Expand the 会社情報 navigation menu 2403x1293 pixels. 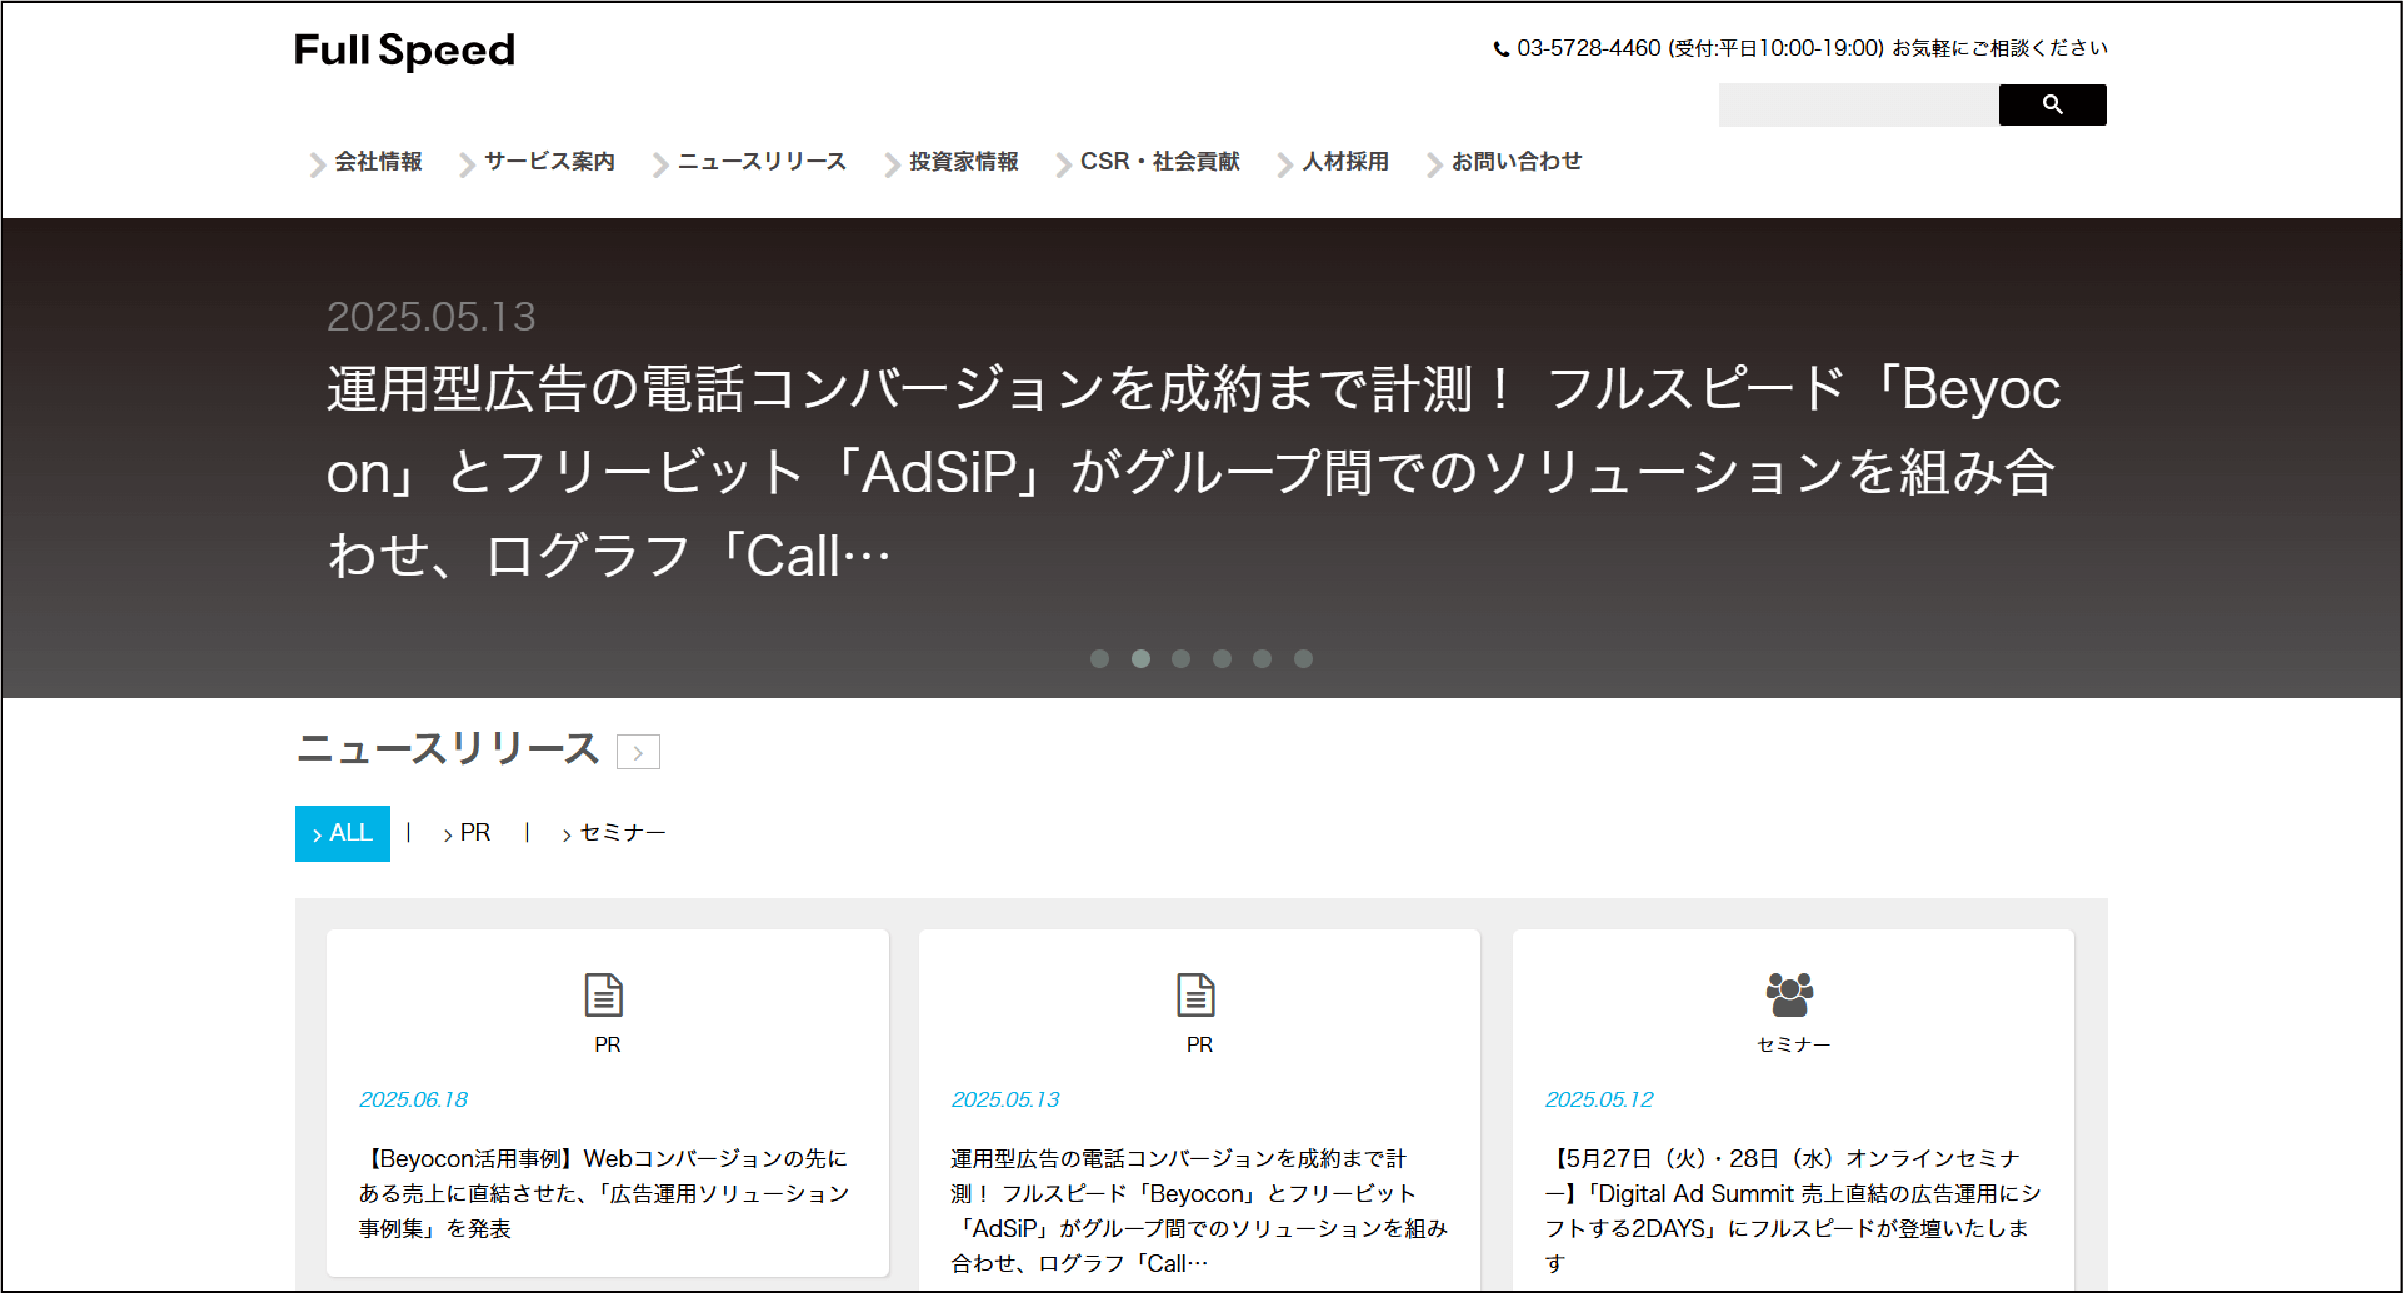(x=377, y=162)
